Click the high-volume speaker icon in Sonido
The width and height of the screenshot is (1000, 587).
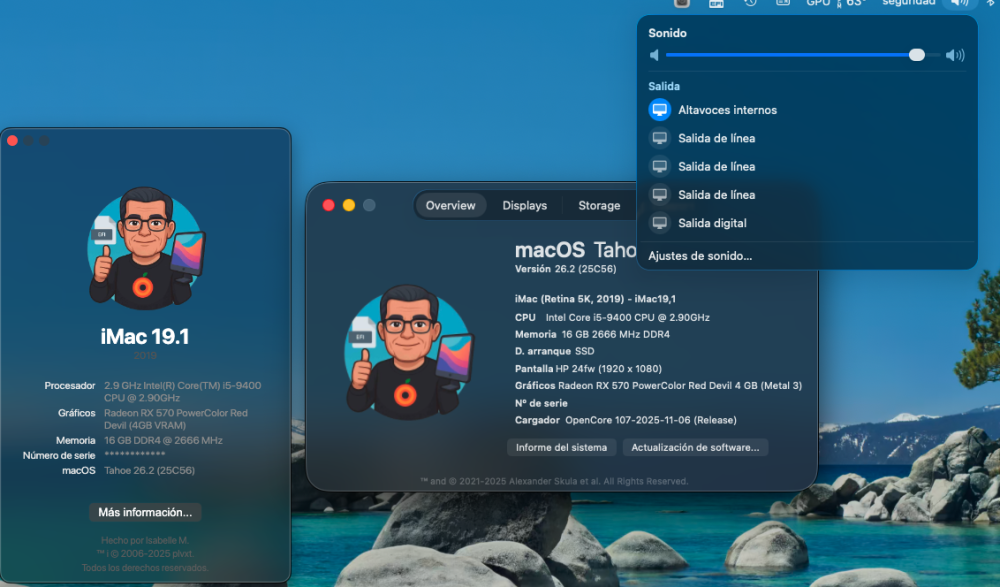(955, 56)
